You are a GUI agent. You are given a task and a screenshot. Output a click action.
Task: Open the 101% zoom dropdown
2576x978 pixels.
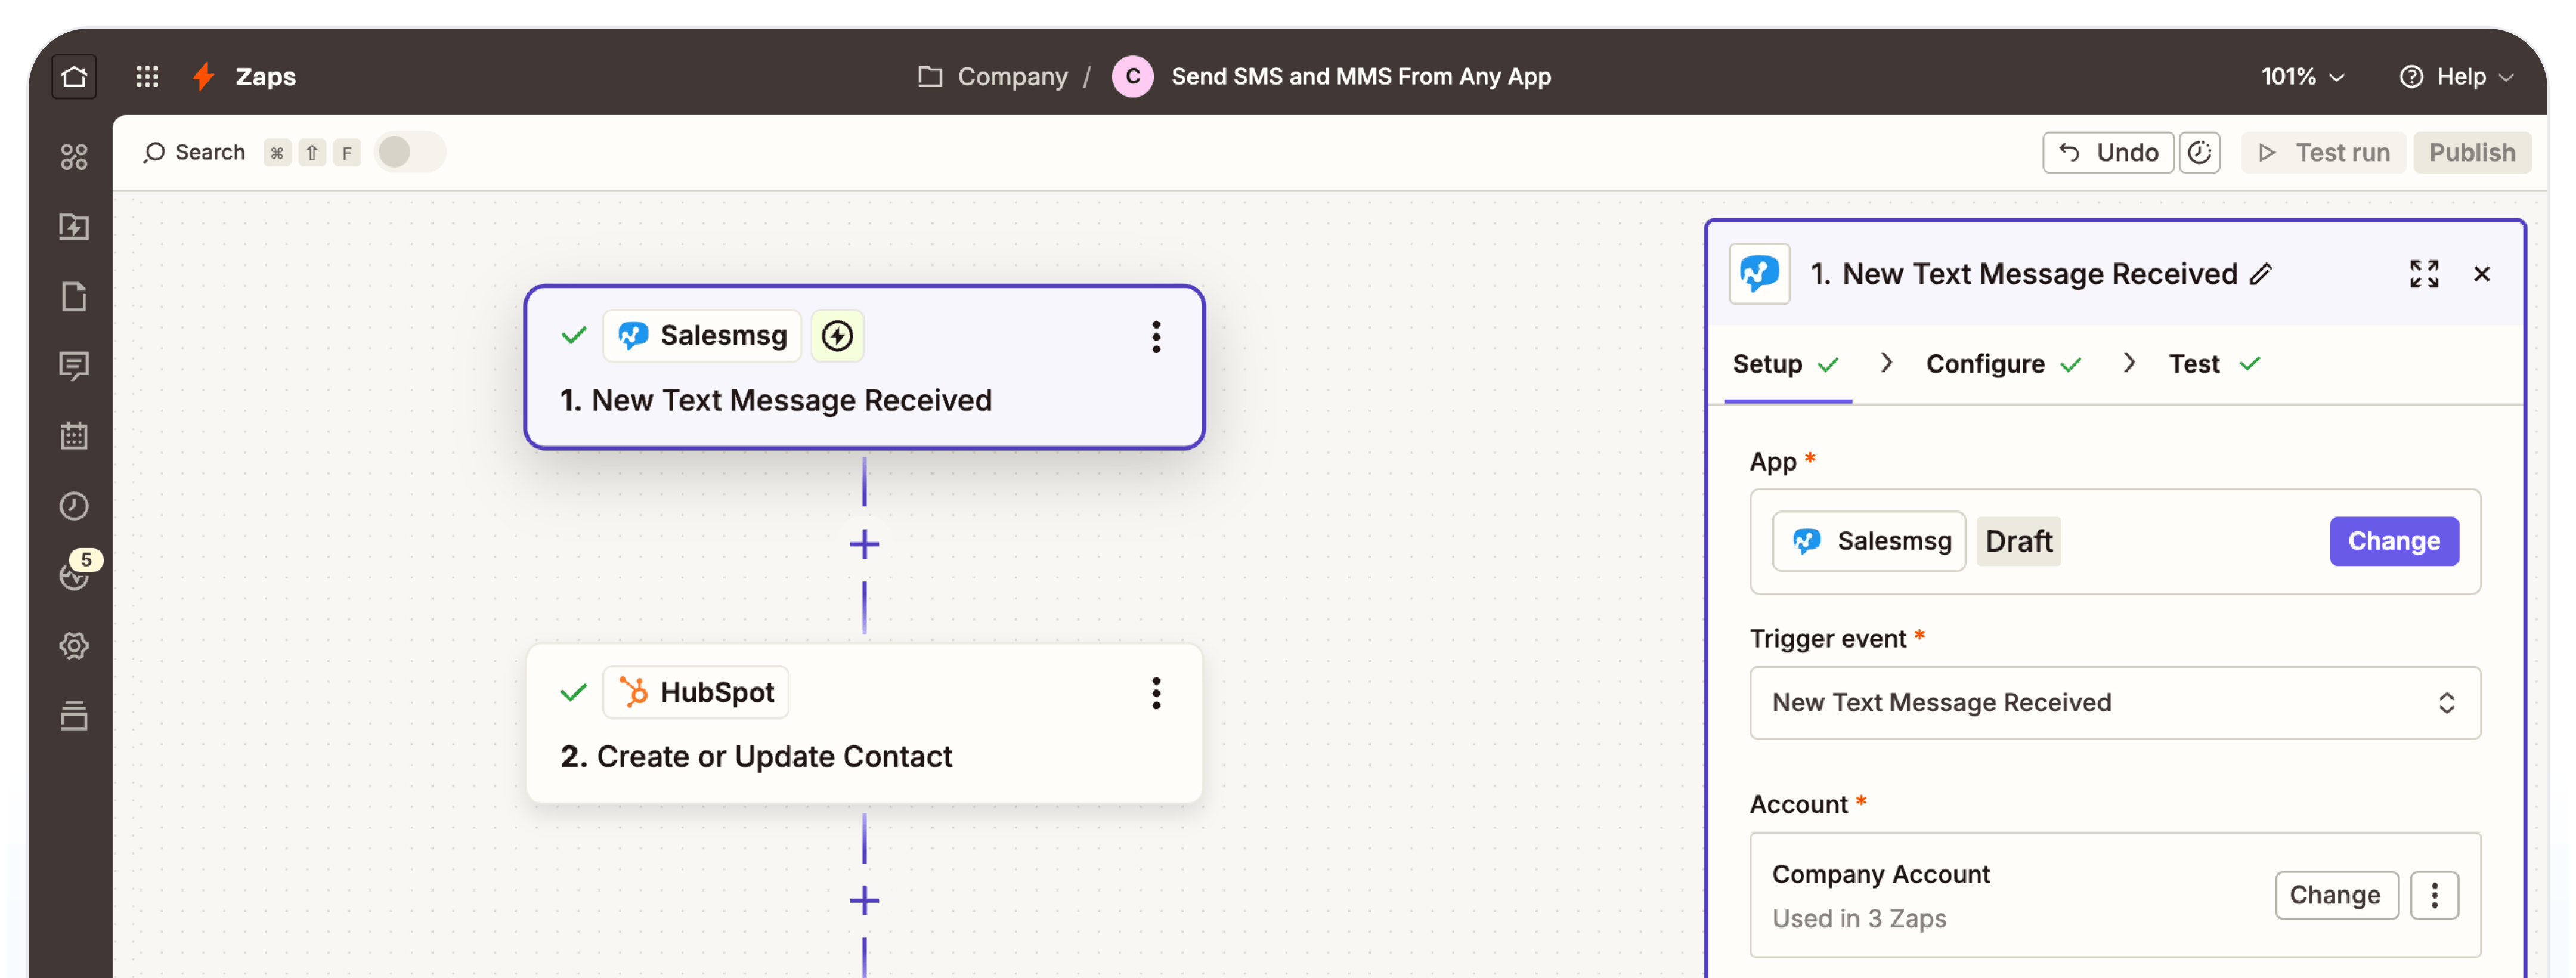click(2302, 76)
